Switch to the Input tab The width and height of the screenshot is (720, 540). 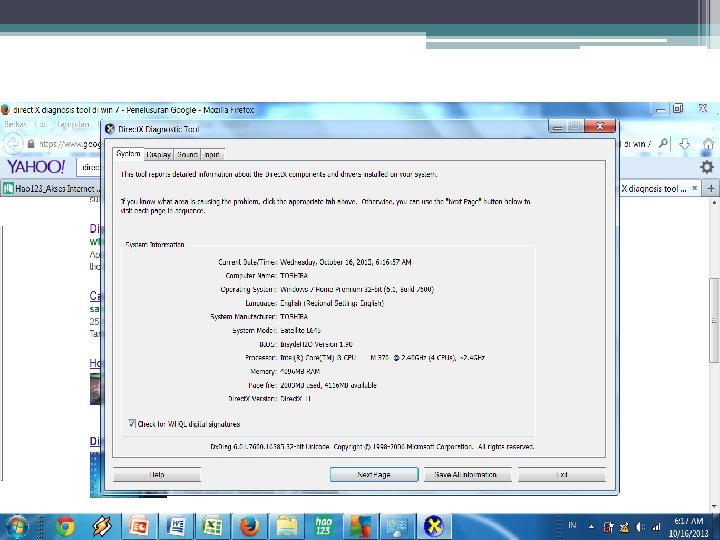212,155
